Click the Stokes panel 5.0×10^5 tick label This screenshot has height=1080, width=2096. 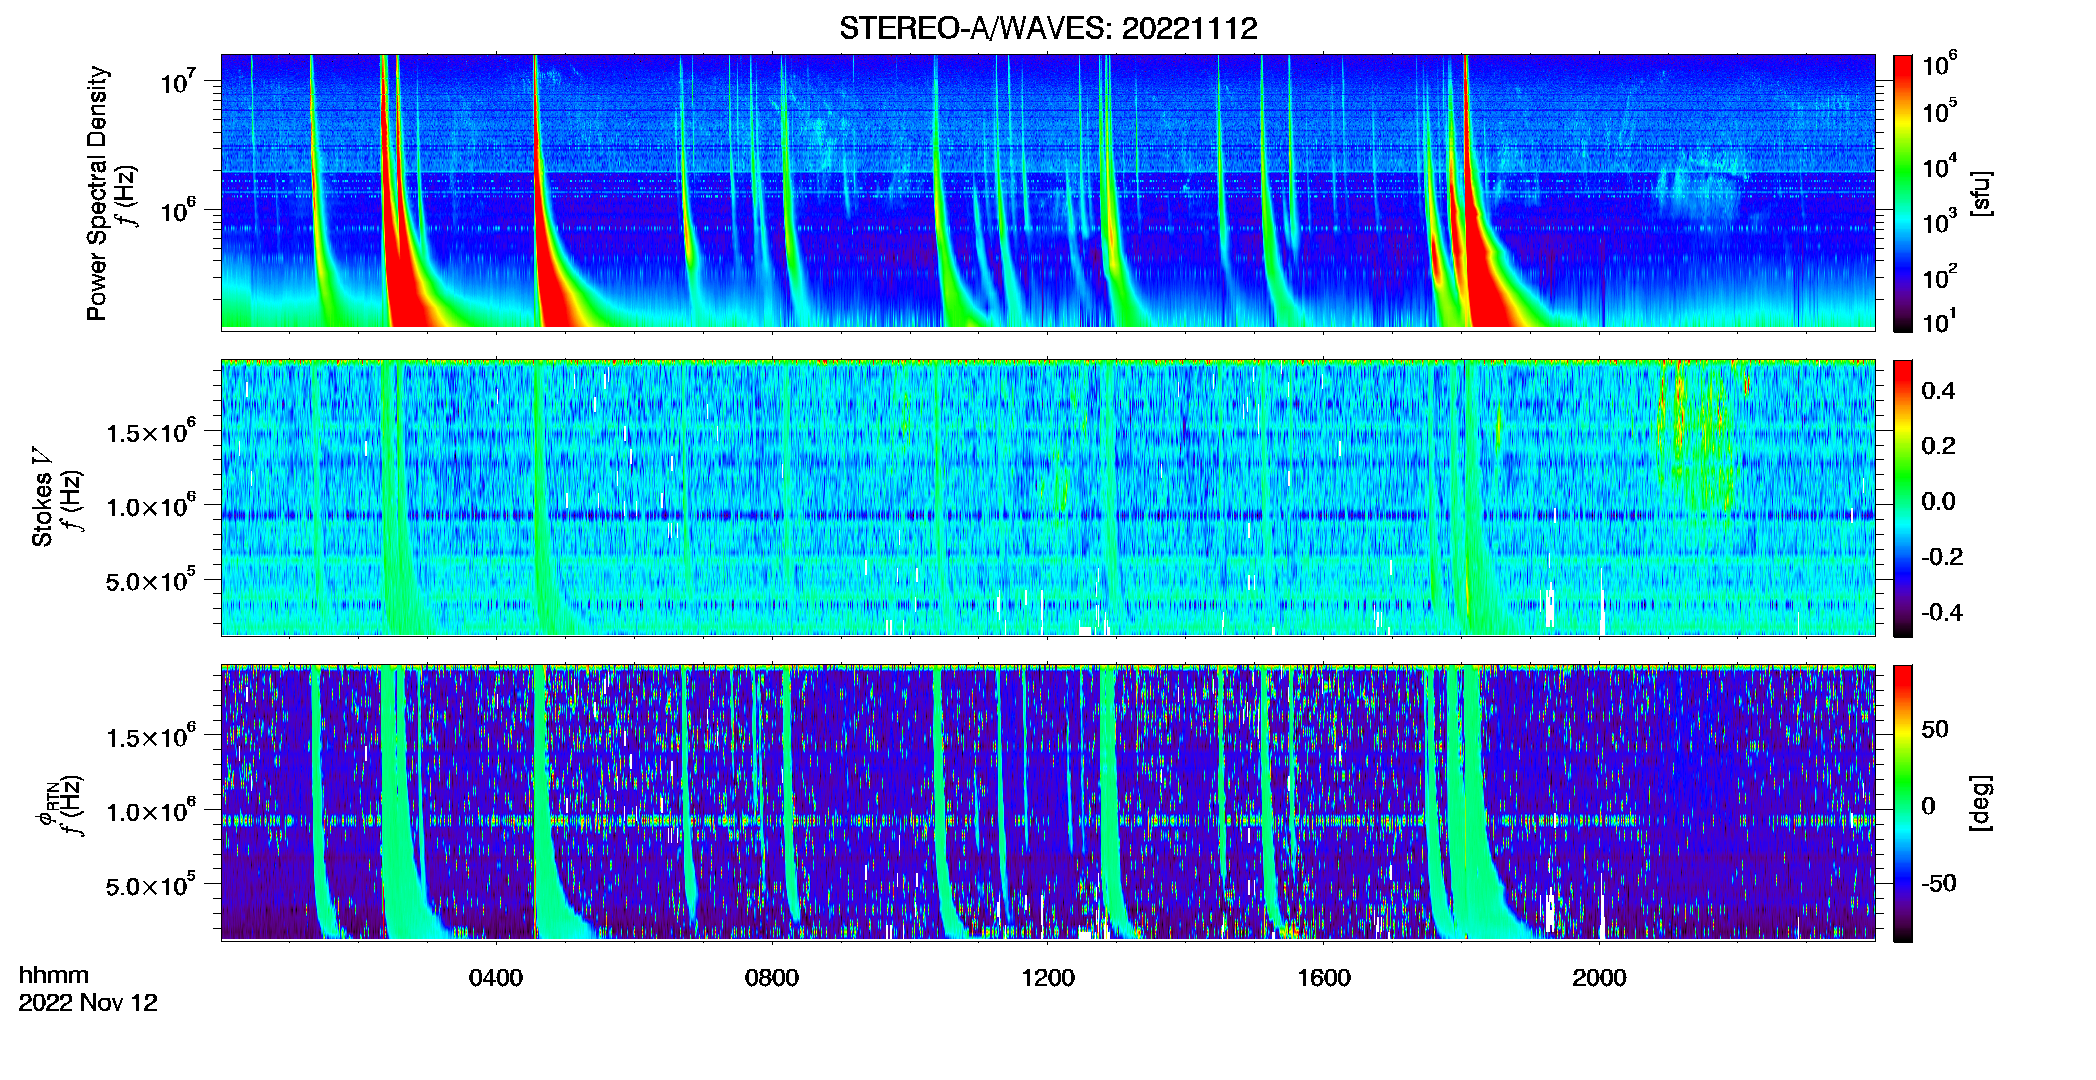coord(151,580)
